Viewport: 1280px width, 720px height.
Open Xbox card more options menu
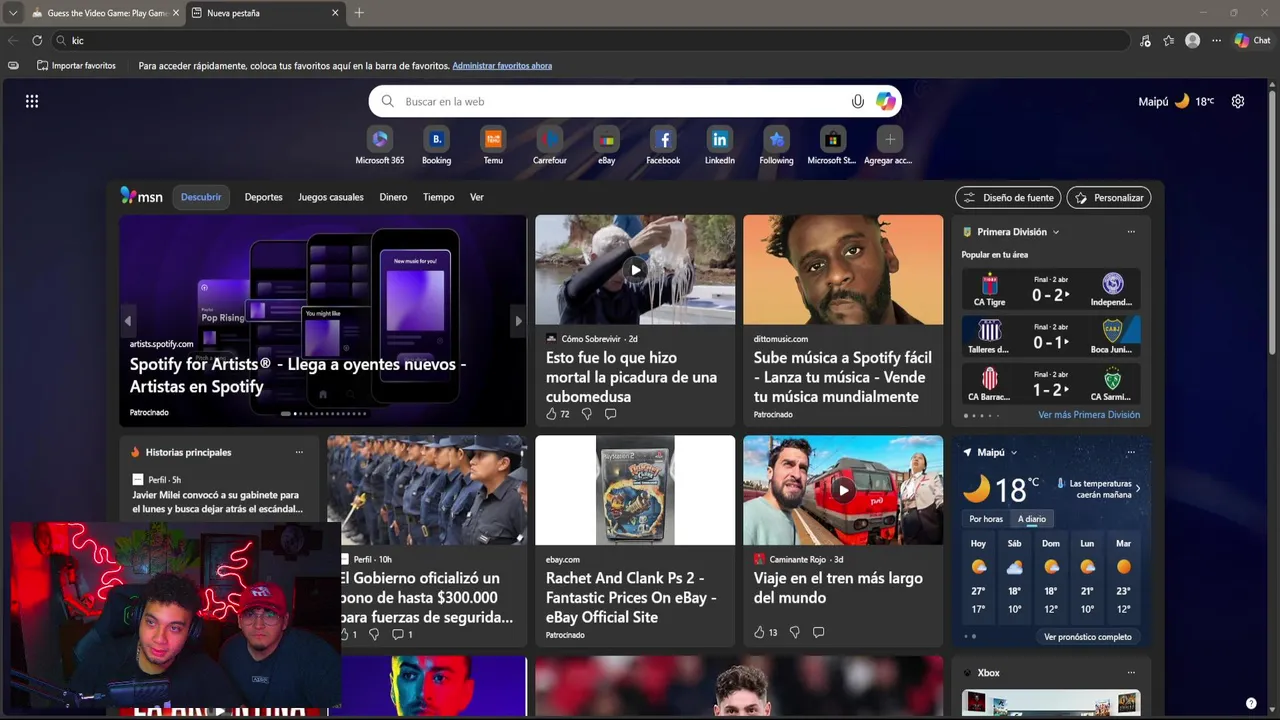click(x=1131, y=673)
